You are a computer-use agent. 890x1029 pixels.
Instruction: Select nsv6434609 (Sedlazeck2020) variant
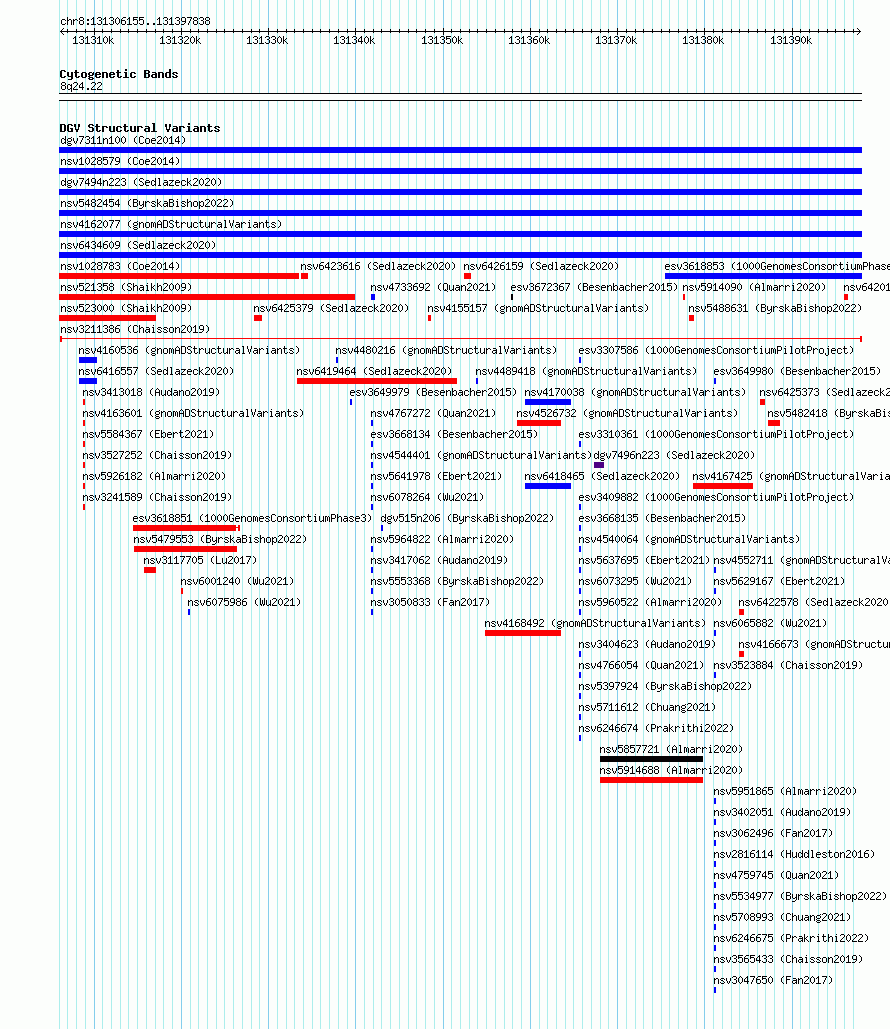click(x=138, y=245)
